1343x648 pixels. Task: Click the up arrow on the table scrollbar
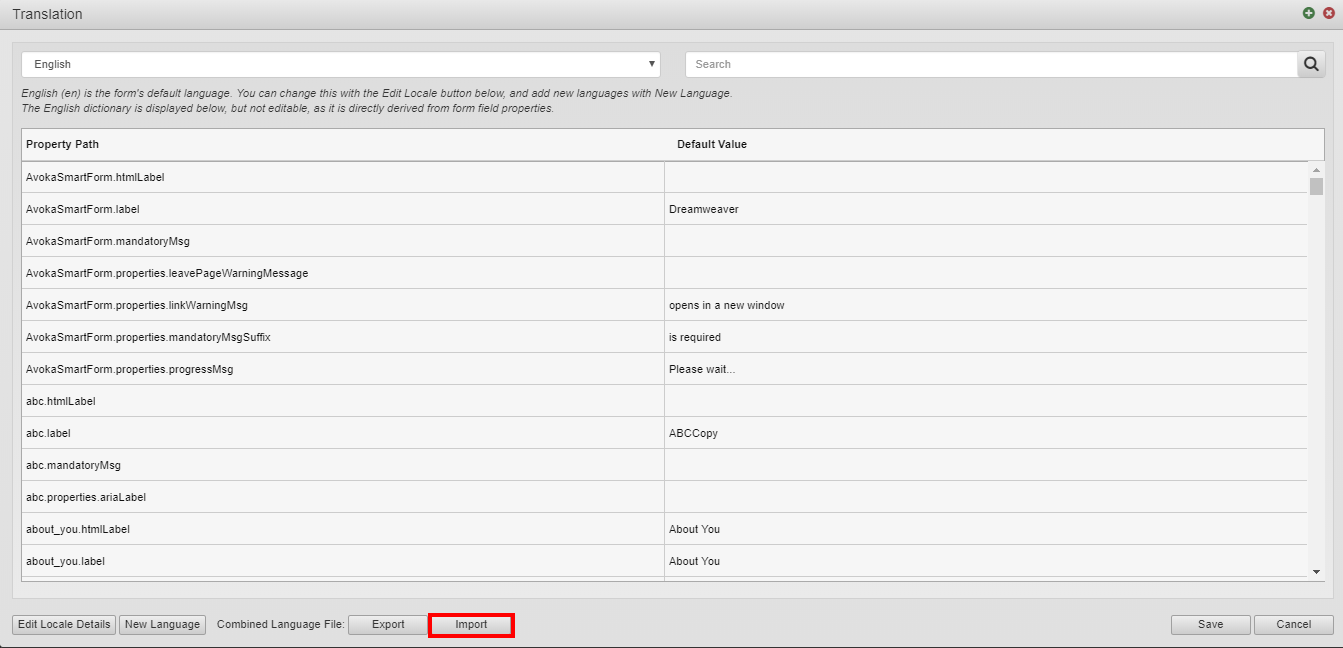(x=1317, y=169)
